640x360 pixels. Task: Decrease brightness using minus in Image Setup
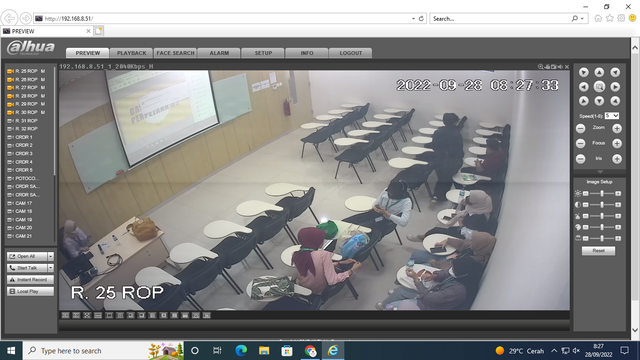click(x=585, y=193)
